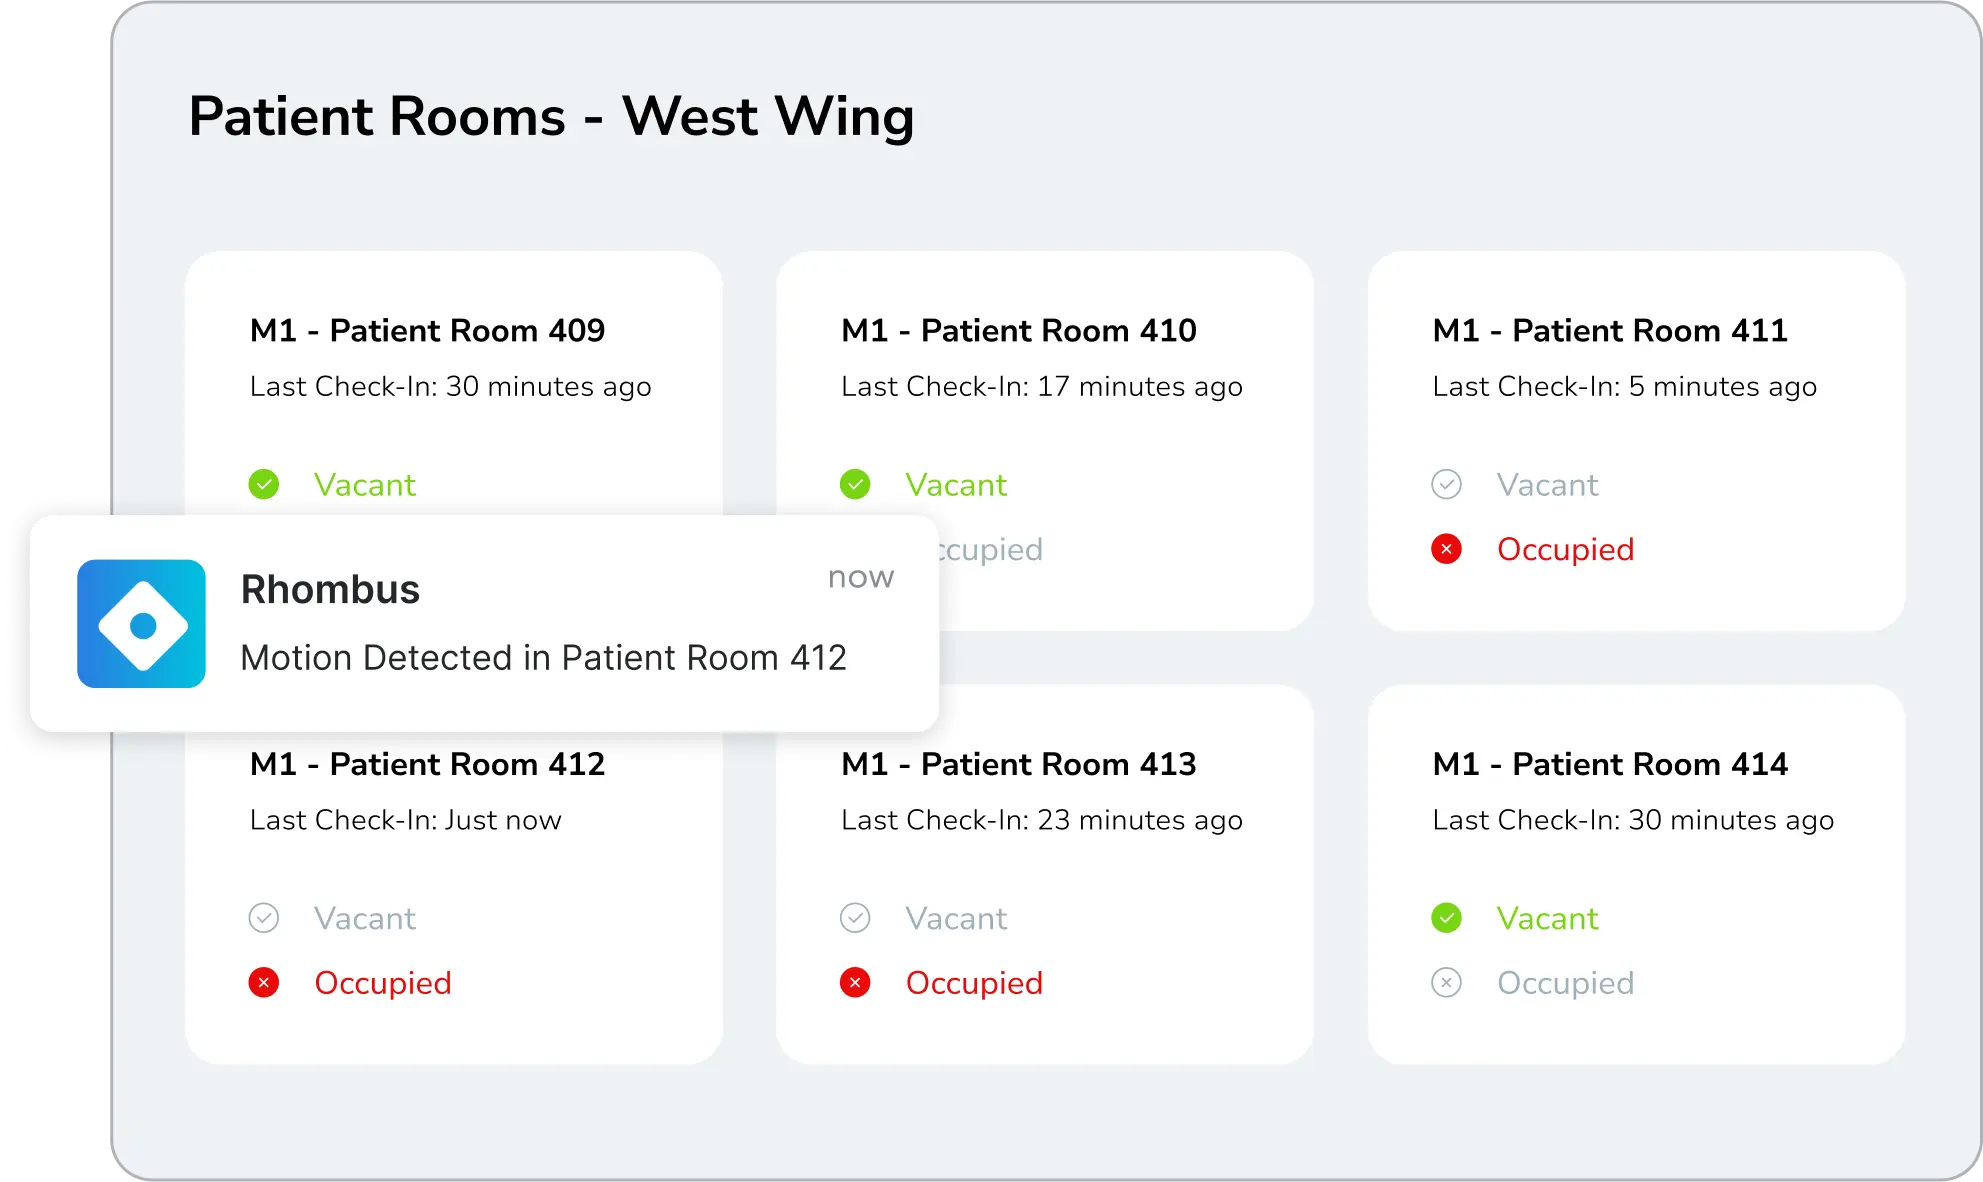Viewport: 1983px width, 1182px height.
Task: Toggle the Vacant status for Room 412
Action: (x=264, y=918)
